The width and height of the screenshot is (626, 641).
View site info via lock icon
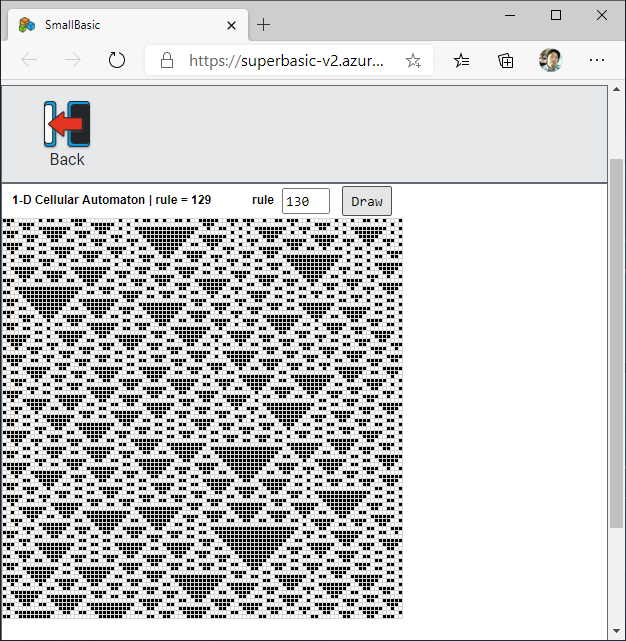click(167, 61)
